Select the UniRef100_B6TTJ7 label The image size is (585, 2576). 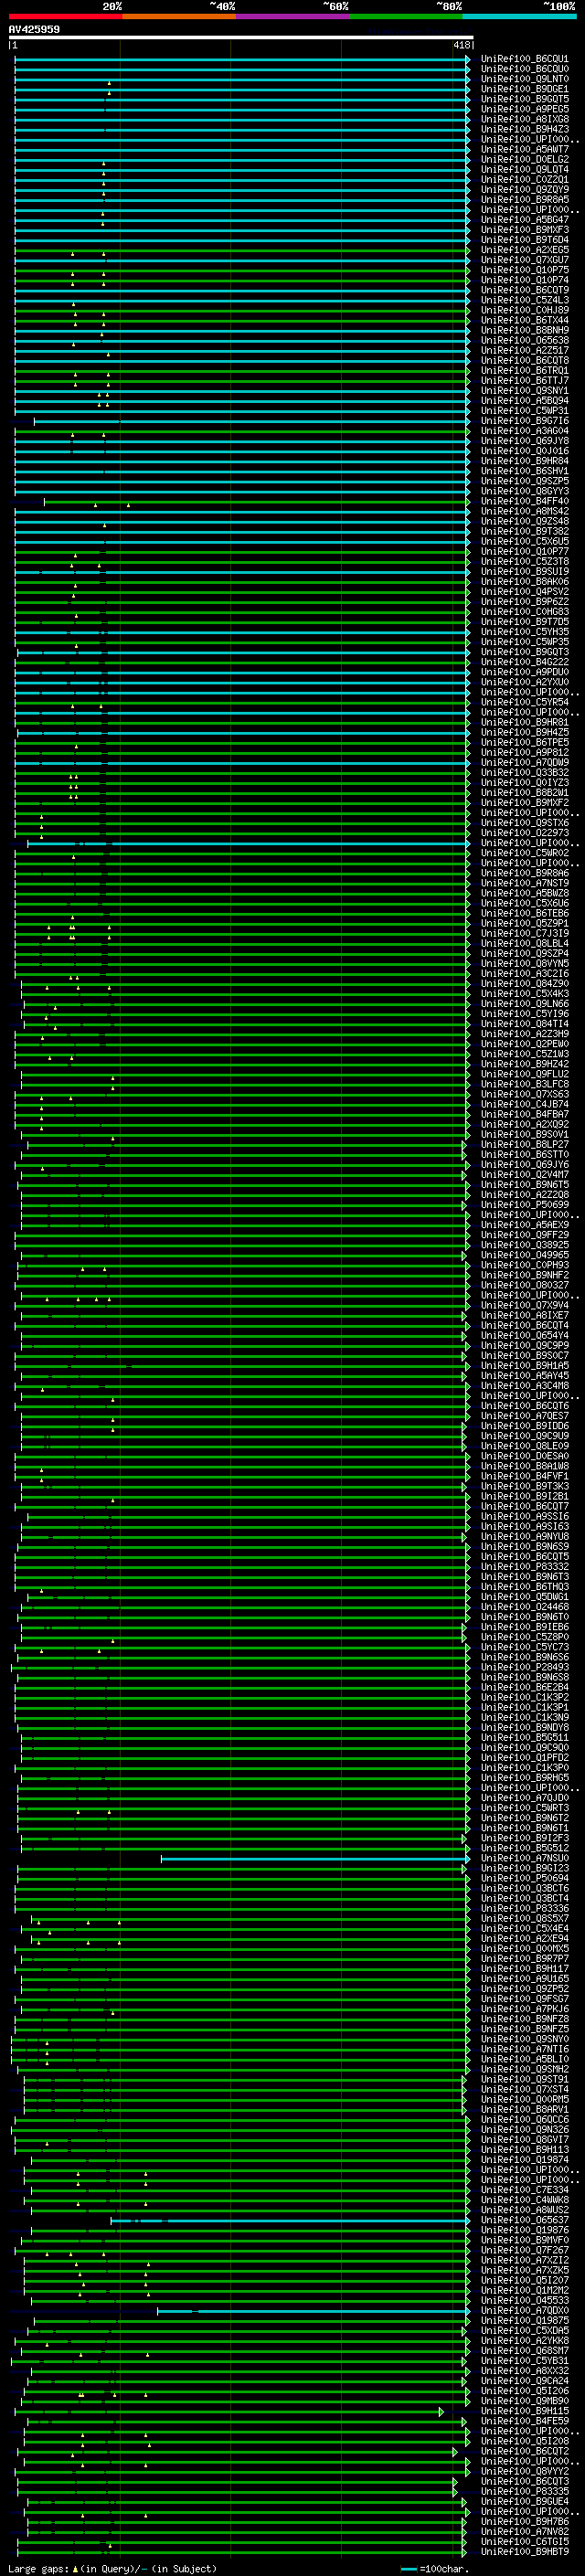click(524, 381)
